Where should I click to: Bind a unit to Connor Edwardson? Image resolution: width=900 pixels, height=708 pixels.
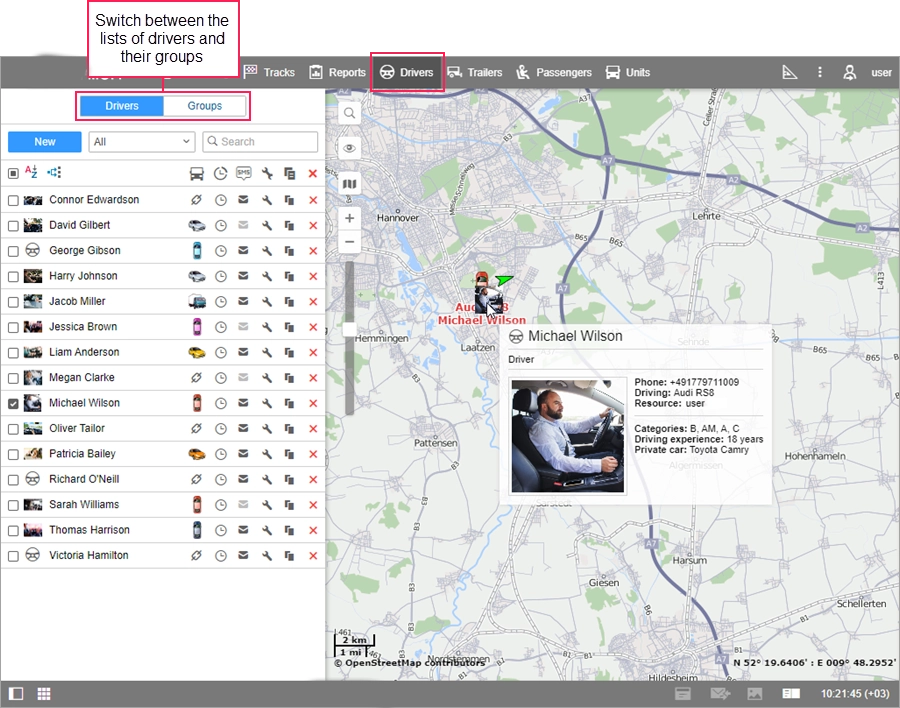(x=196, y=200)
